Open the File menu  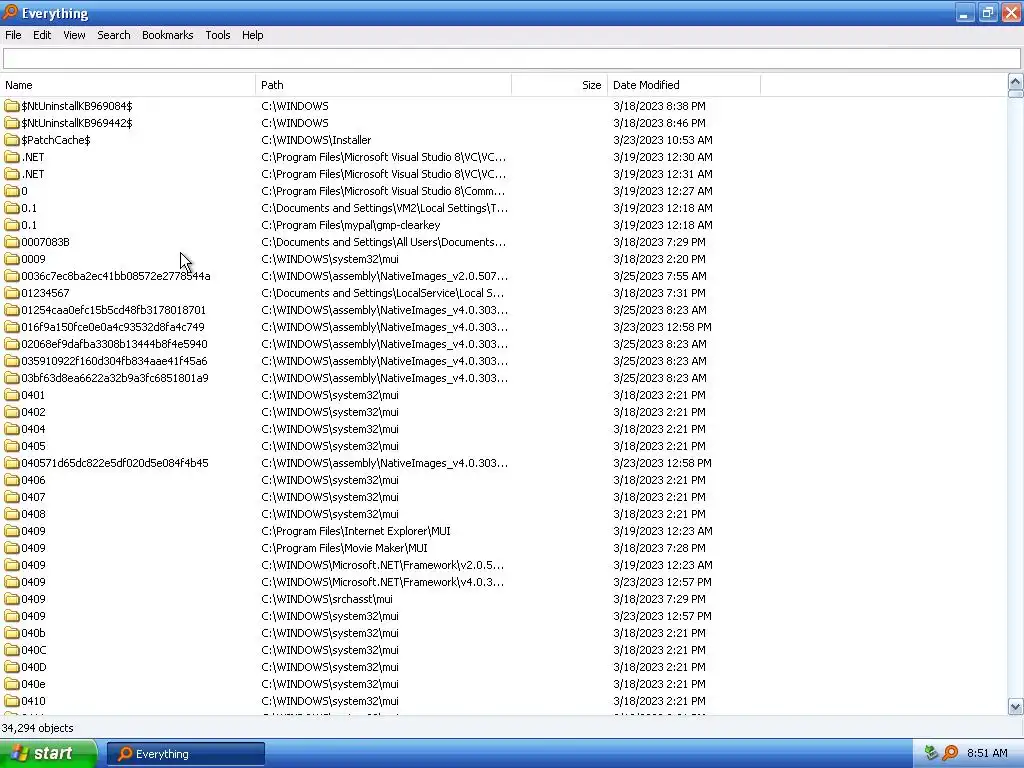pos(13,35)
